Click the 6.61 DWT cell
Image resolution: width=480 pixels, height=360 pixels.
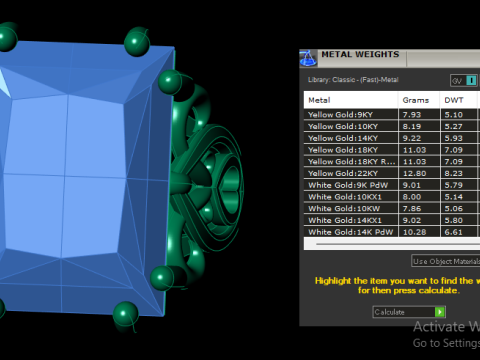pyautogui.click(x=459, y=232)
